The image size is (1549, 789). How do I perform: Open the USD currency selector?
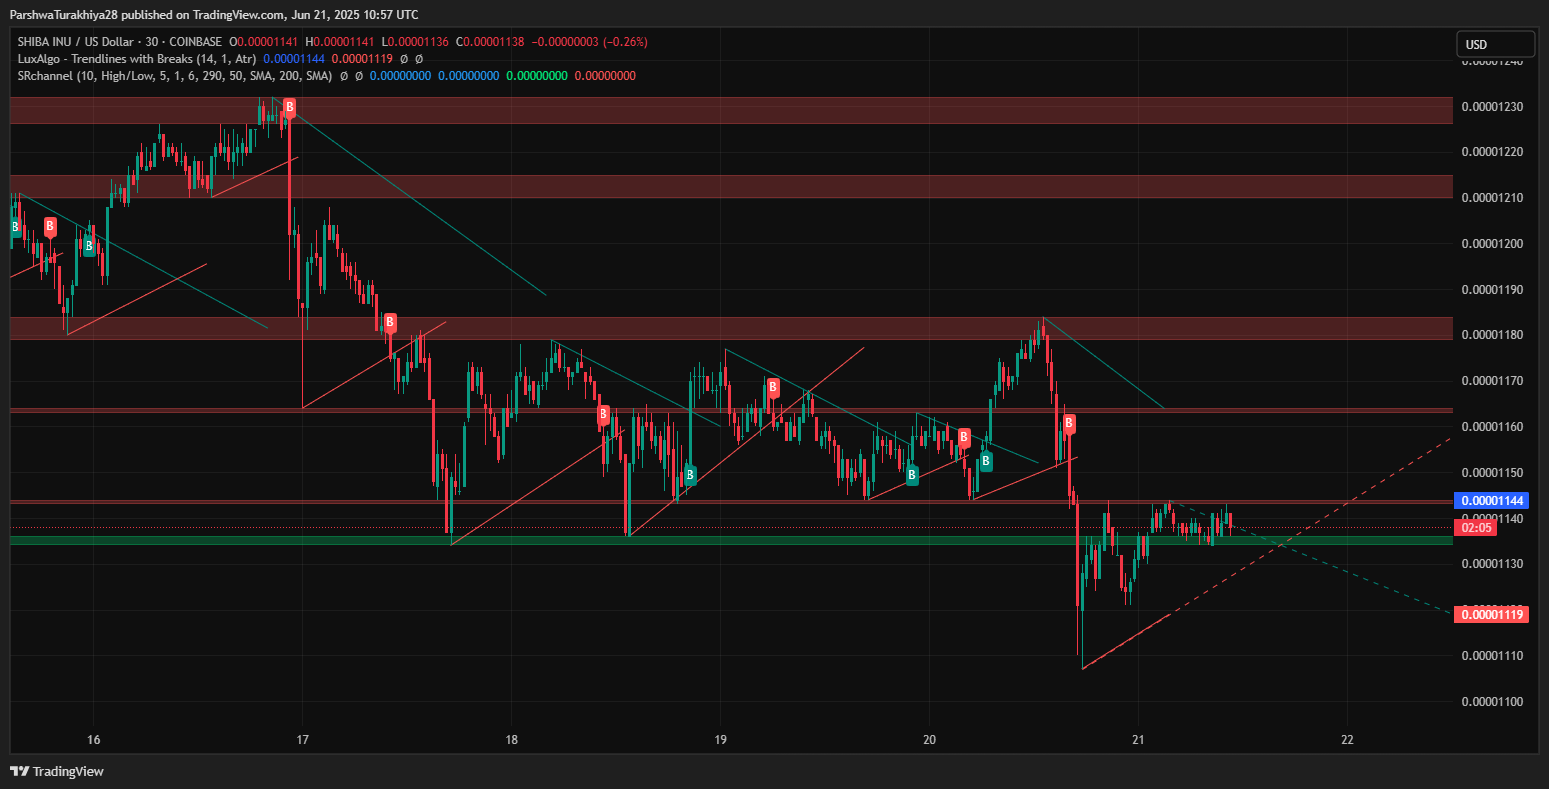click(1494, 44)
